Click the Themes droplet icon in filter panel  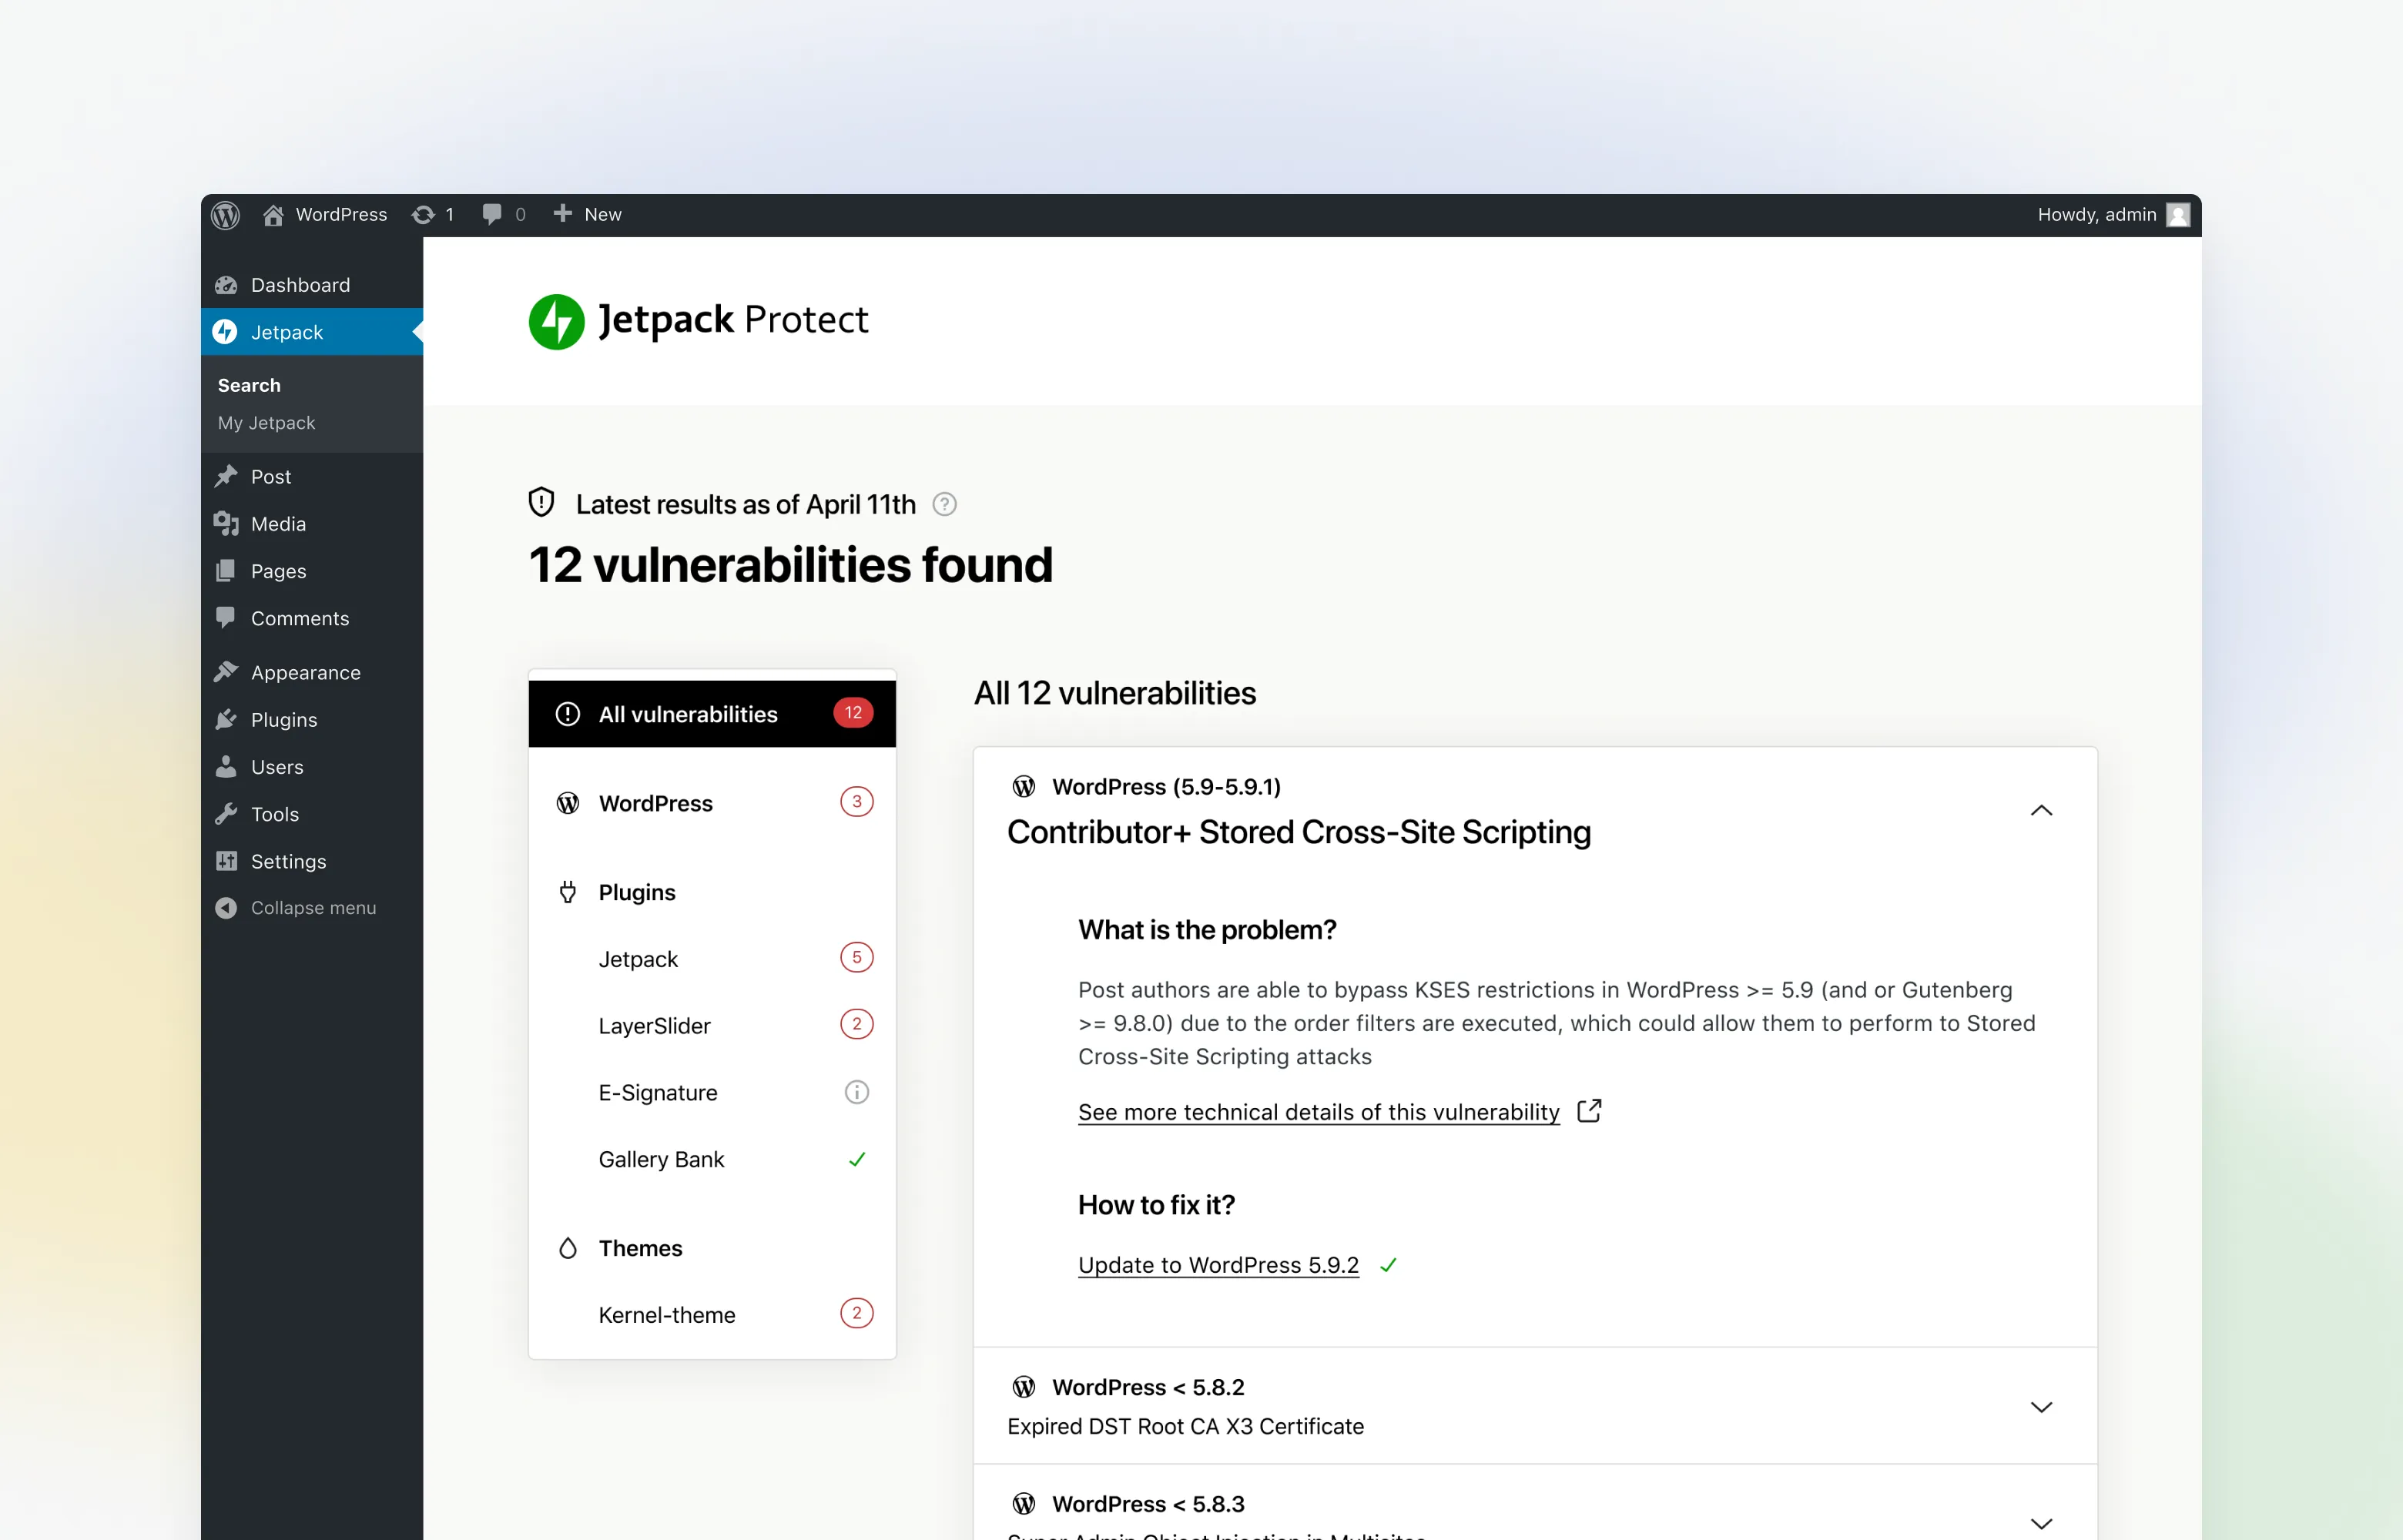click(x=567, y=1248)
